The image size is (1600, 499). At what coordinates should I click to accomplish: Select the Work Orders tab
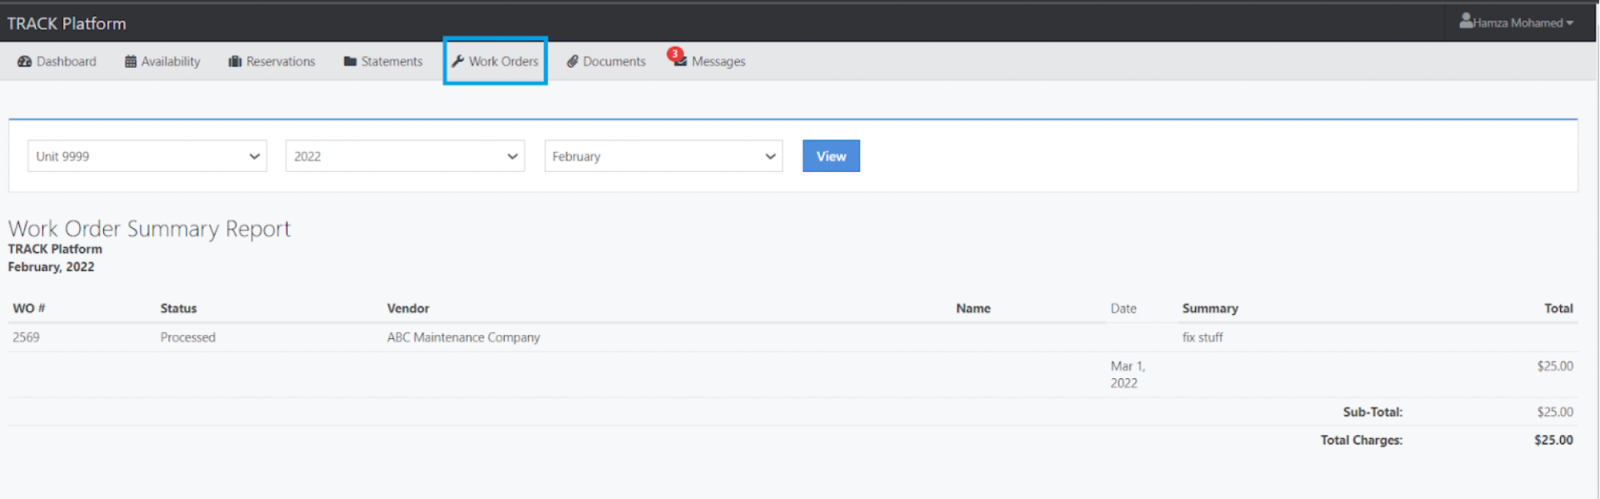click(x=495, y=61)
